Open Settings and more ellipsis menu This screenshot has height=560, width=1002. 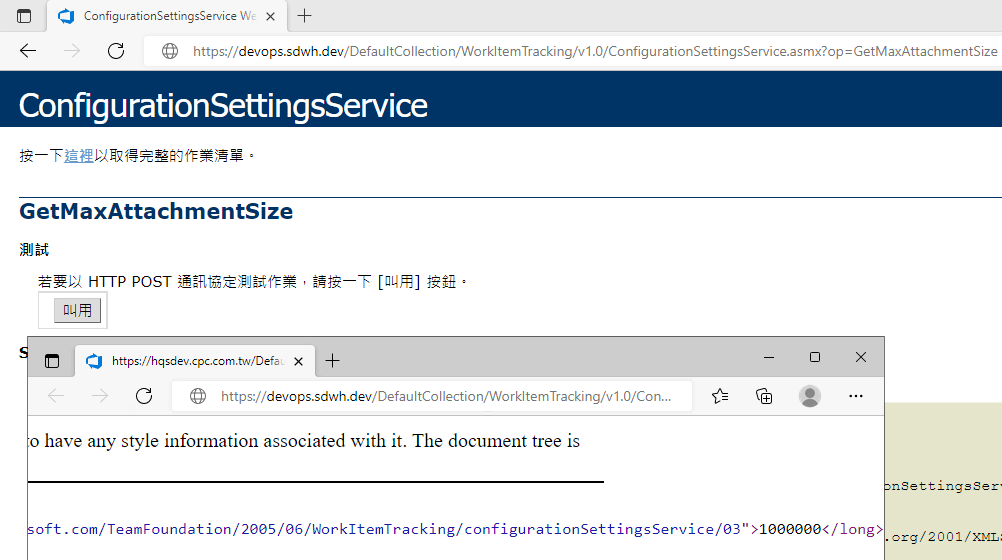(x=856, y=396)
